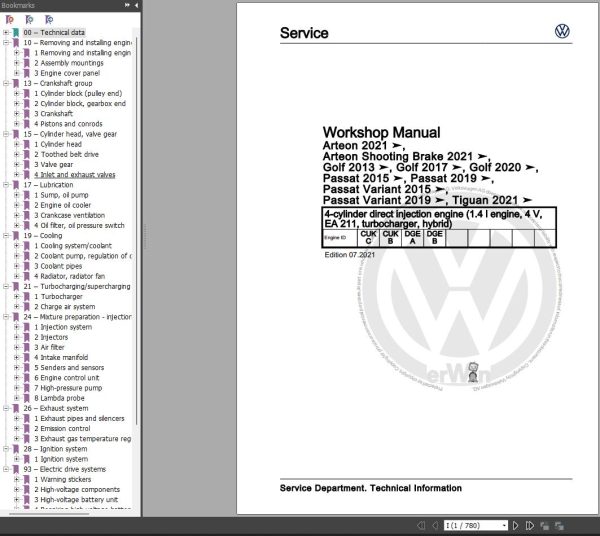Expand the 00 – Technical data bookmark node
Viewport: 600px width, 536px height.
pyautogui.click(x=6, y=33)
